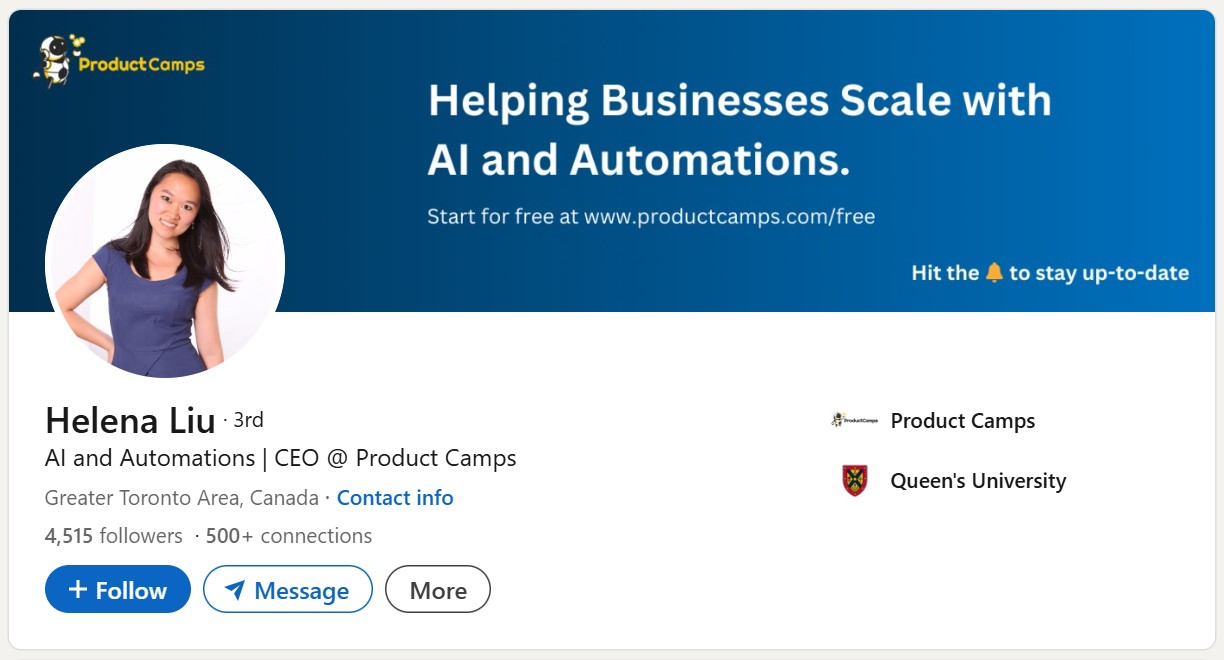Open the Queen's University name link
The image size is (1224, 660).
click(978, 481)
